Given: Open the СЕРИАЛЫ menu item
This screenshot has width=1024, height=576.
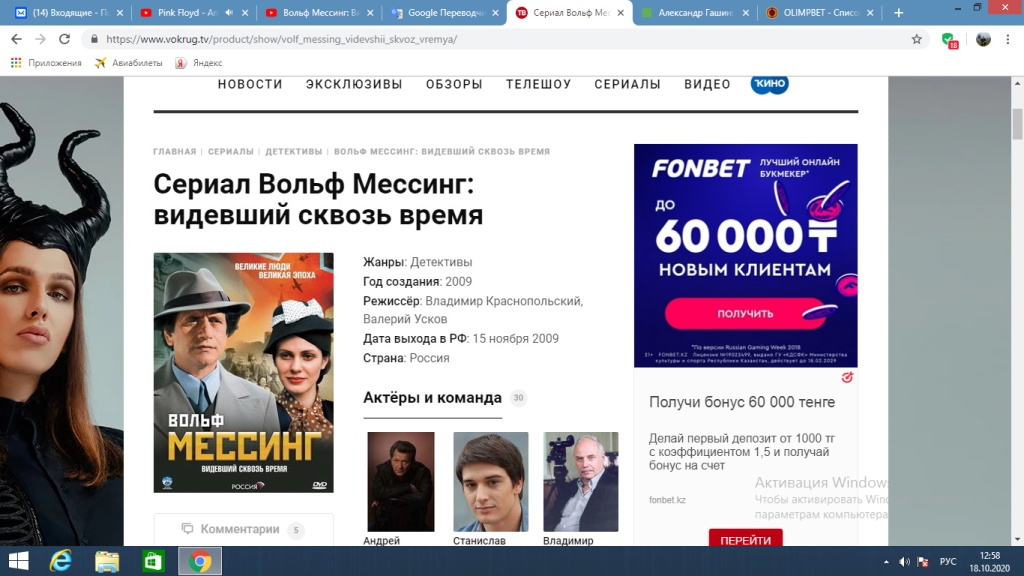Looking at the screenshot, I should (x=627, y=84).
